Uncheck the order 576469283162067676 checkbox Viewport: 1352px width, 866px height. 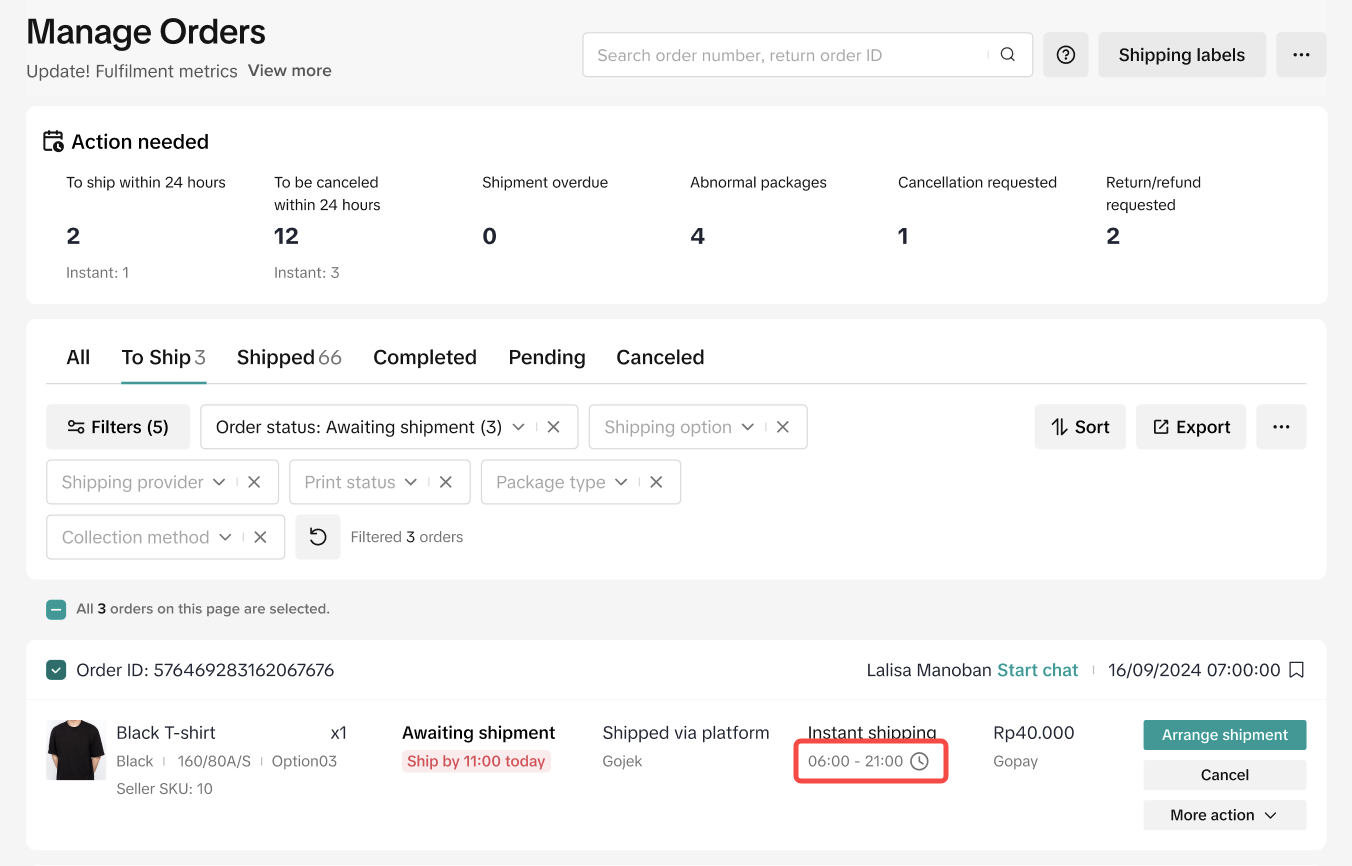tap(56, 670)
